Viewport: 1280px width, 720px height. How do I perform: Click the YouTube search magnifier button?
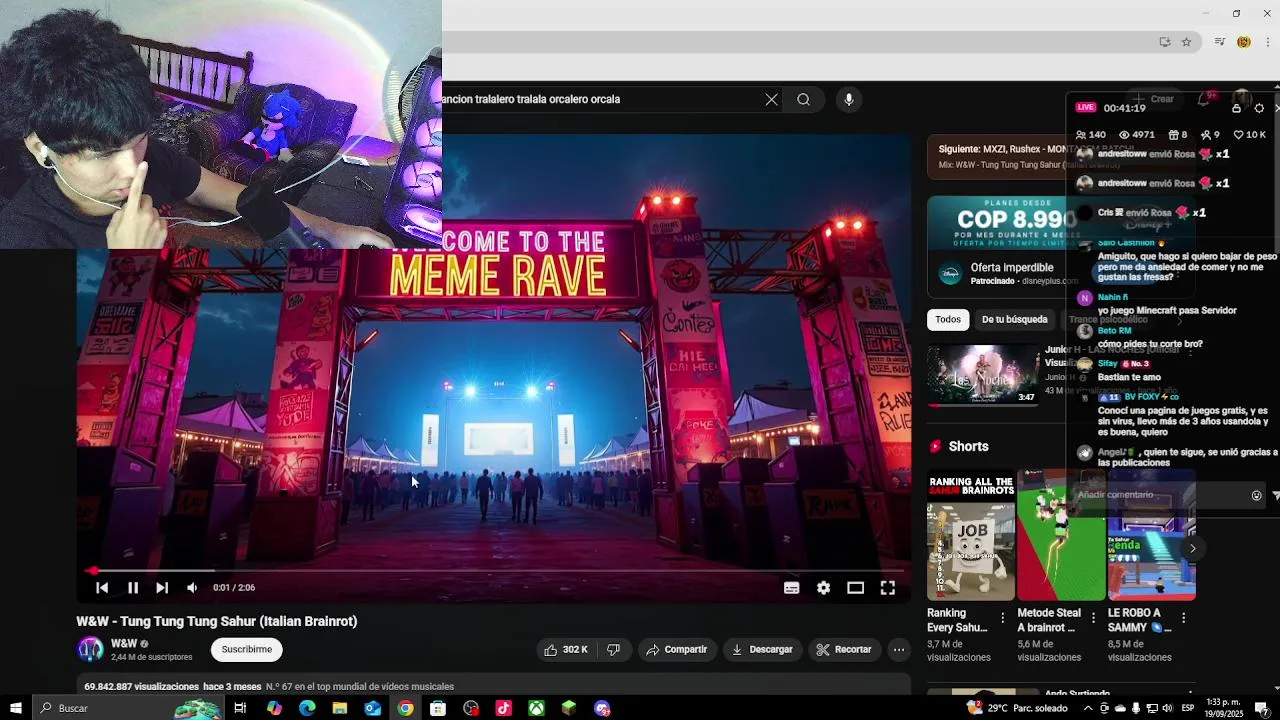[803, 99]
